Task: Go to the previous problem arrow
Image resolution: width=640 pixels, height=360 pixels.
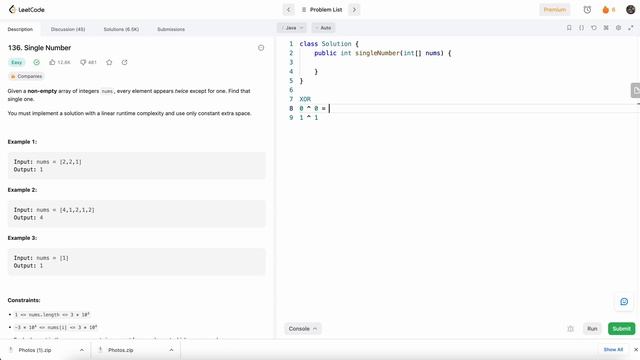Action: click(289, 9)
